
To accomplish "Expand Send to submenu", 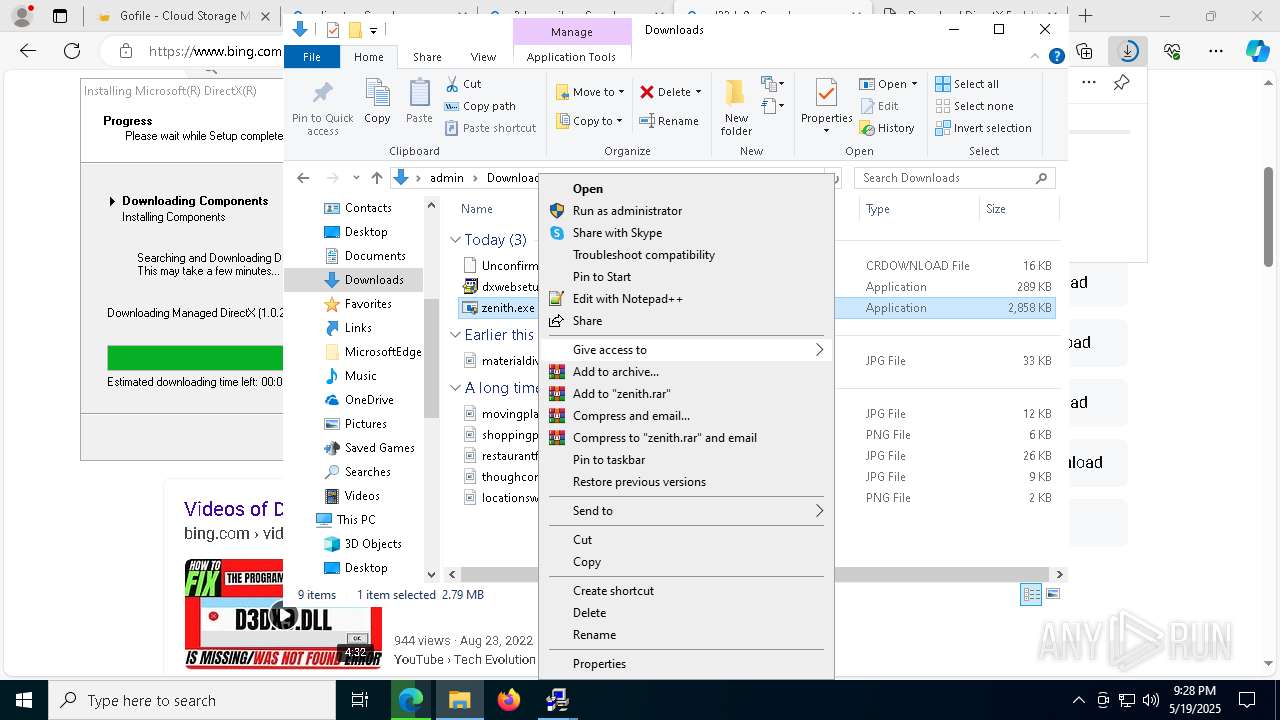I will [688, 511].
